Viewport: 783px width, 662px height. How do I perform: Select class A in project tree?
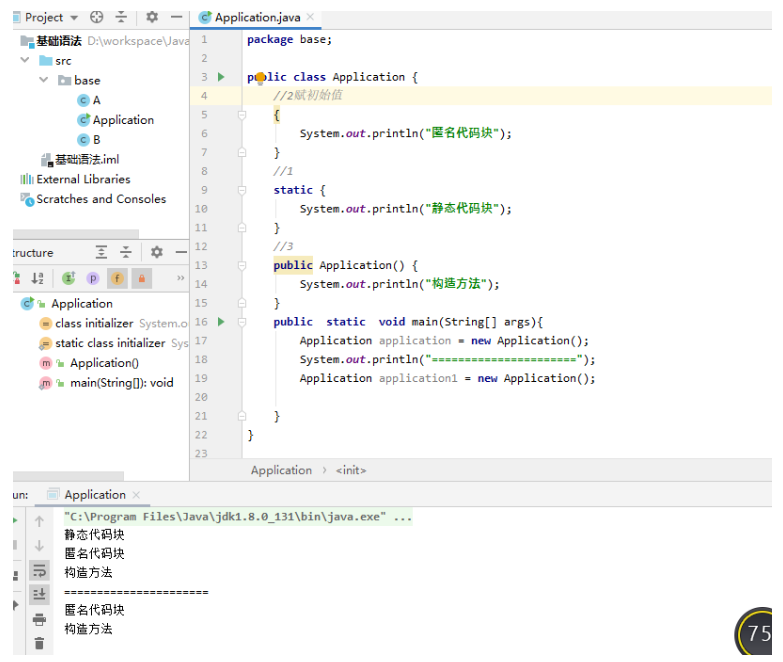pos(89,100)
